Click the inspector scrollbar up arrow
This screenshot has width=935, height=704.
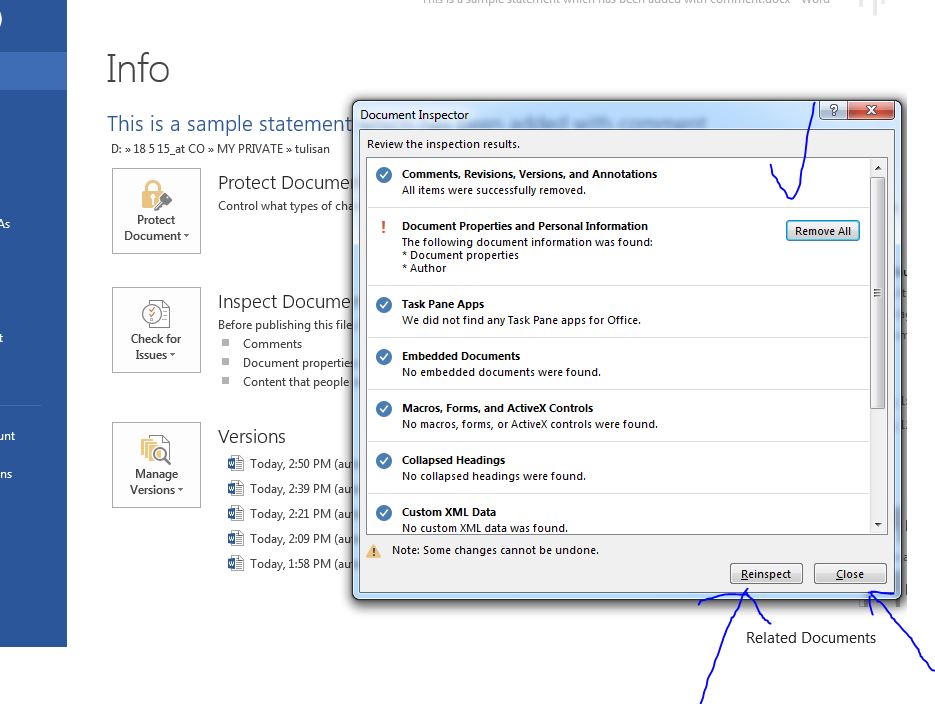coord(878,168)
